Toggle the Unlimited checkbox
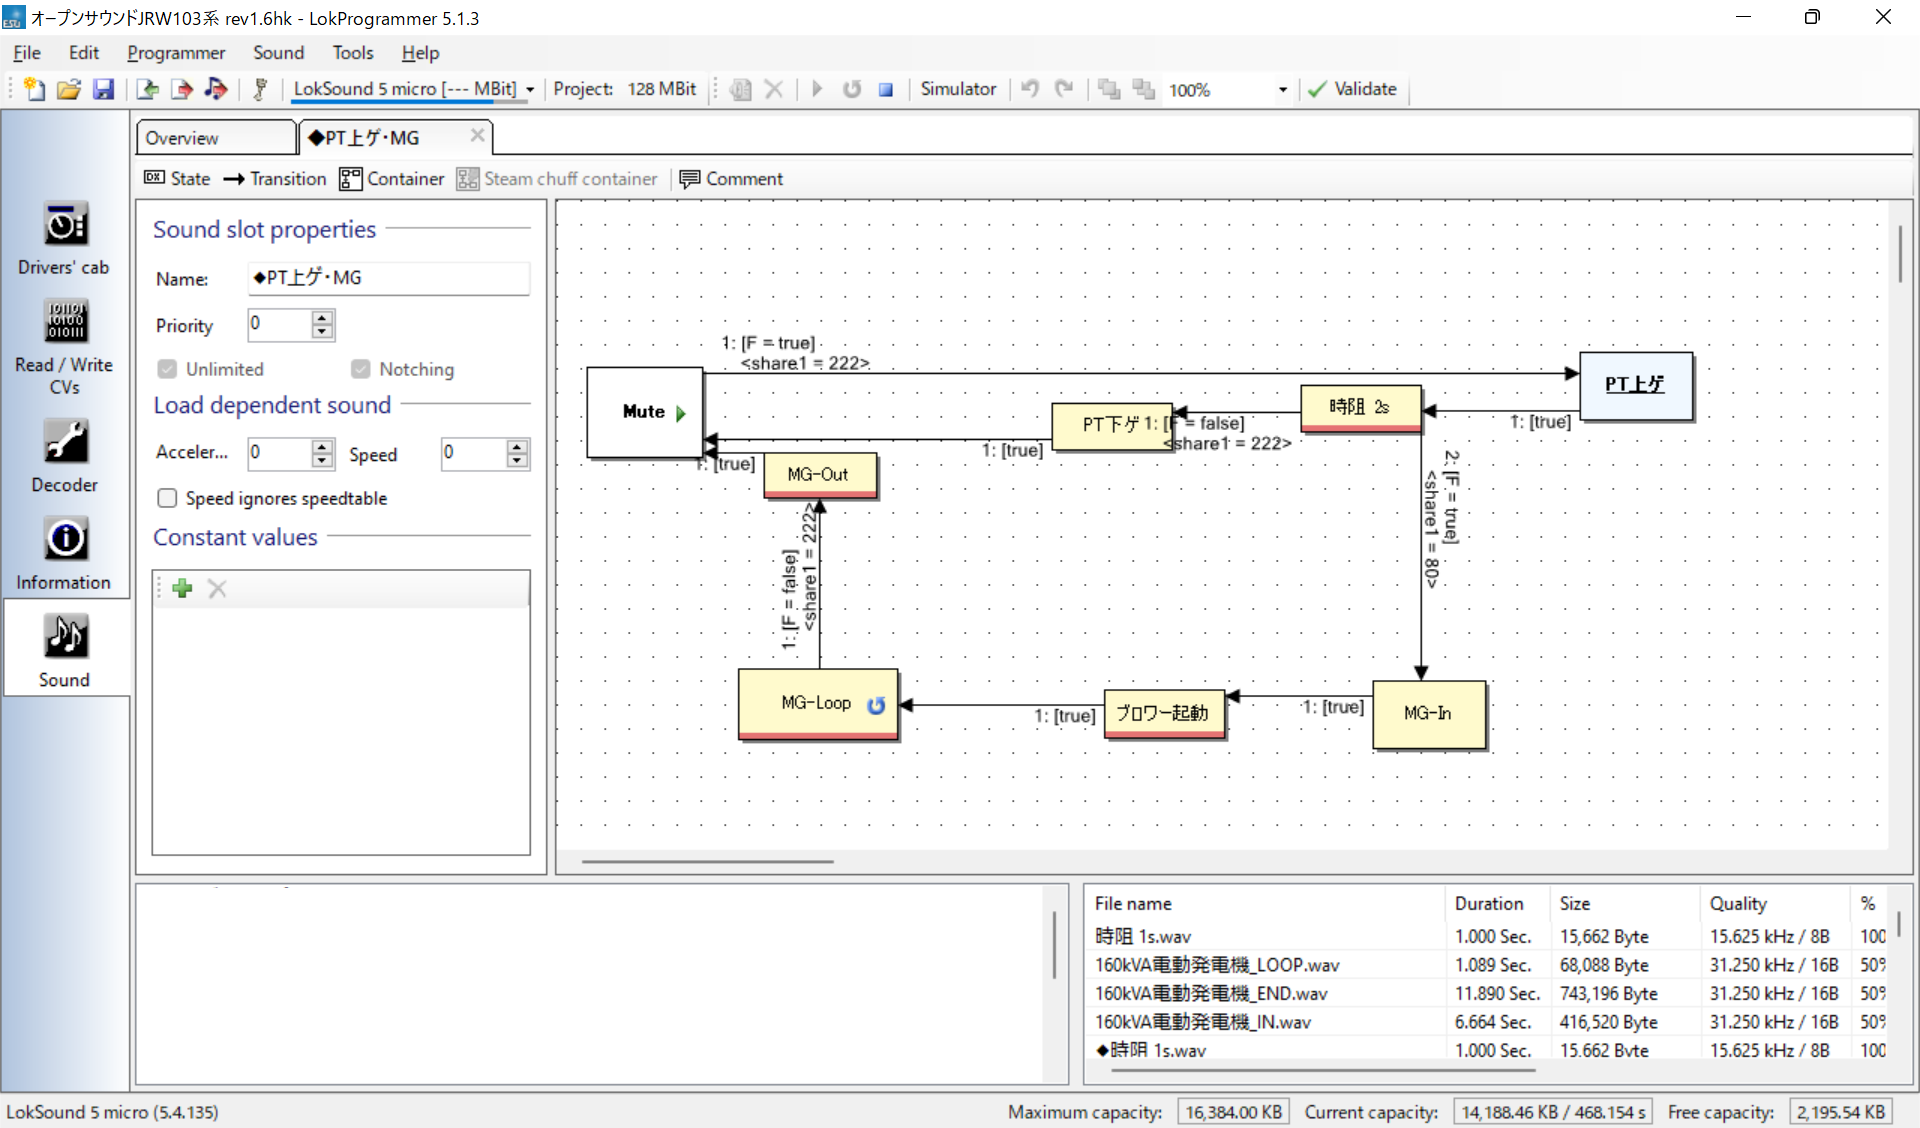Viewport: 1920px width, 1128px height. [x=168, y=369]
